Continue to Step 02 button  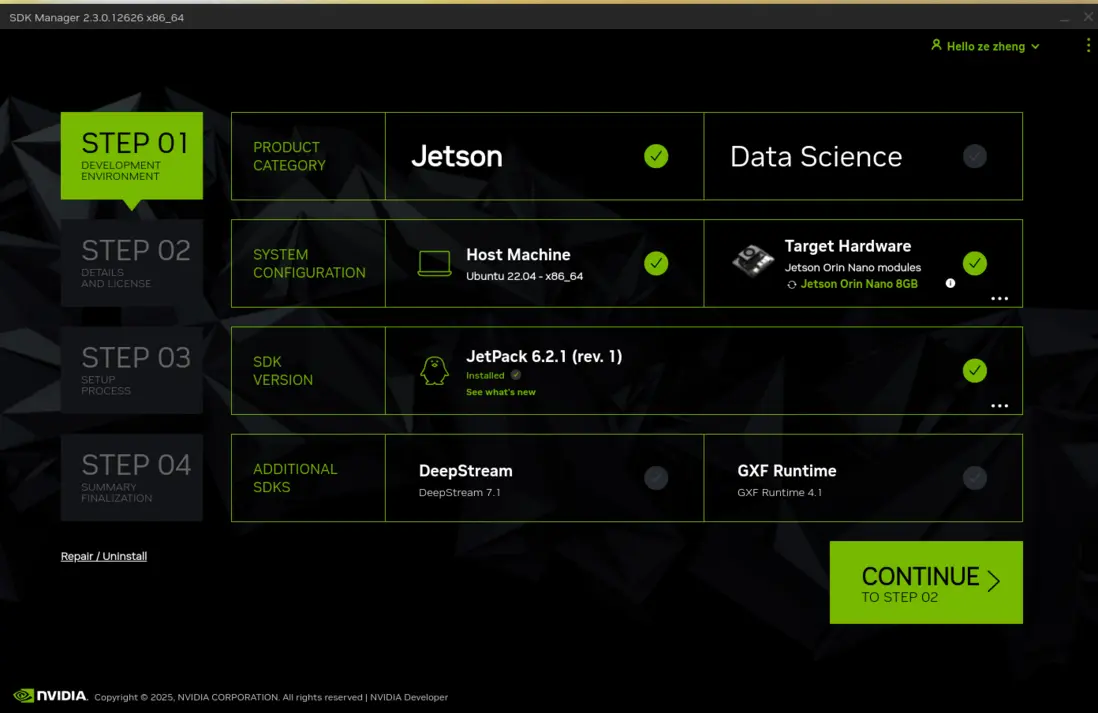tap(926, 582)
